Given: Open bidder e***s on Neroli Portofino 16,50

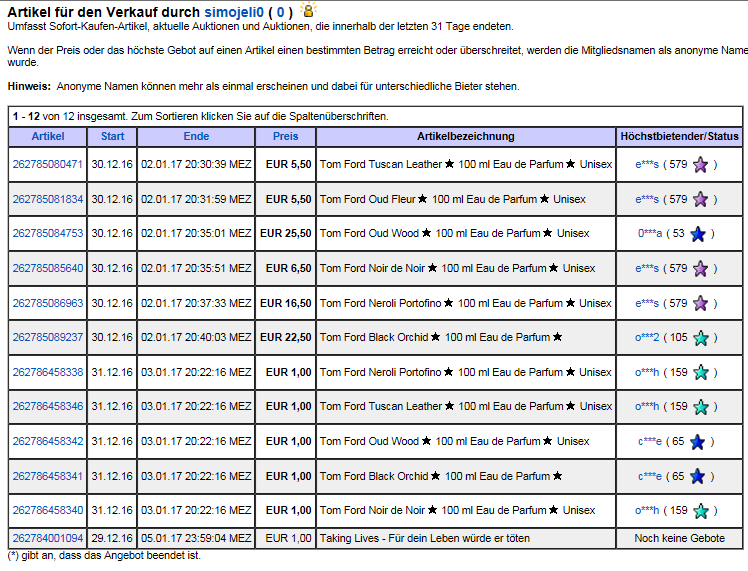Looking at the screenshot, I should [647, 303].
